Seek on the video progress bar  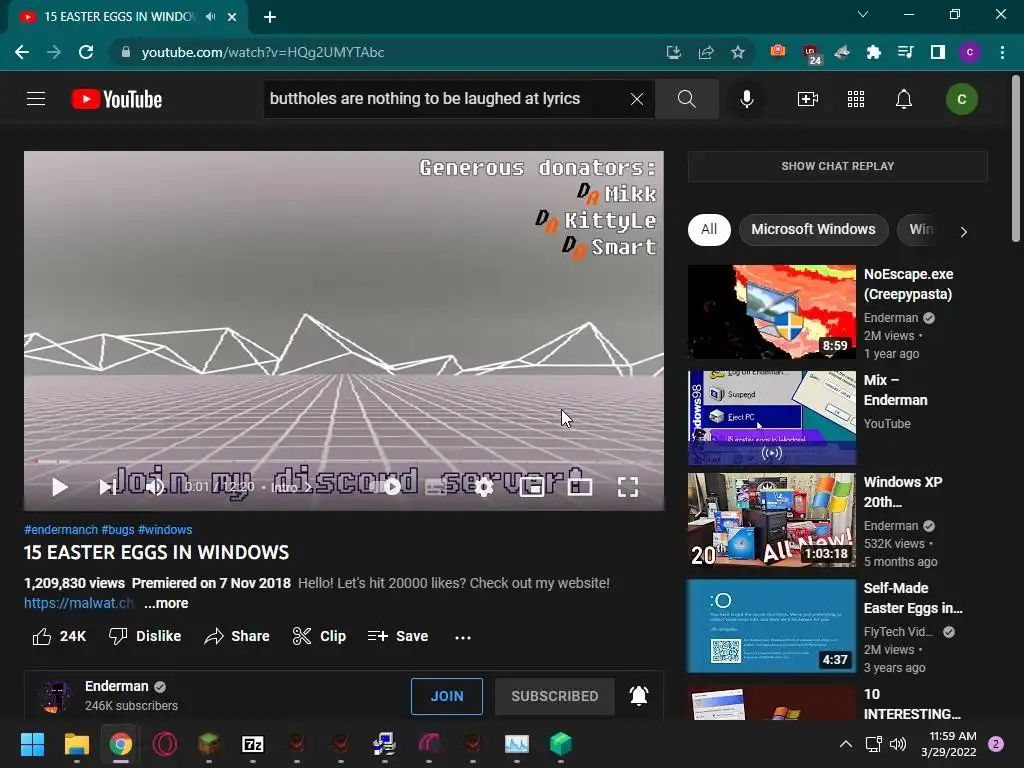(x=344, y=461)
